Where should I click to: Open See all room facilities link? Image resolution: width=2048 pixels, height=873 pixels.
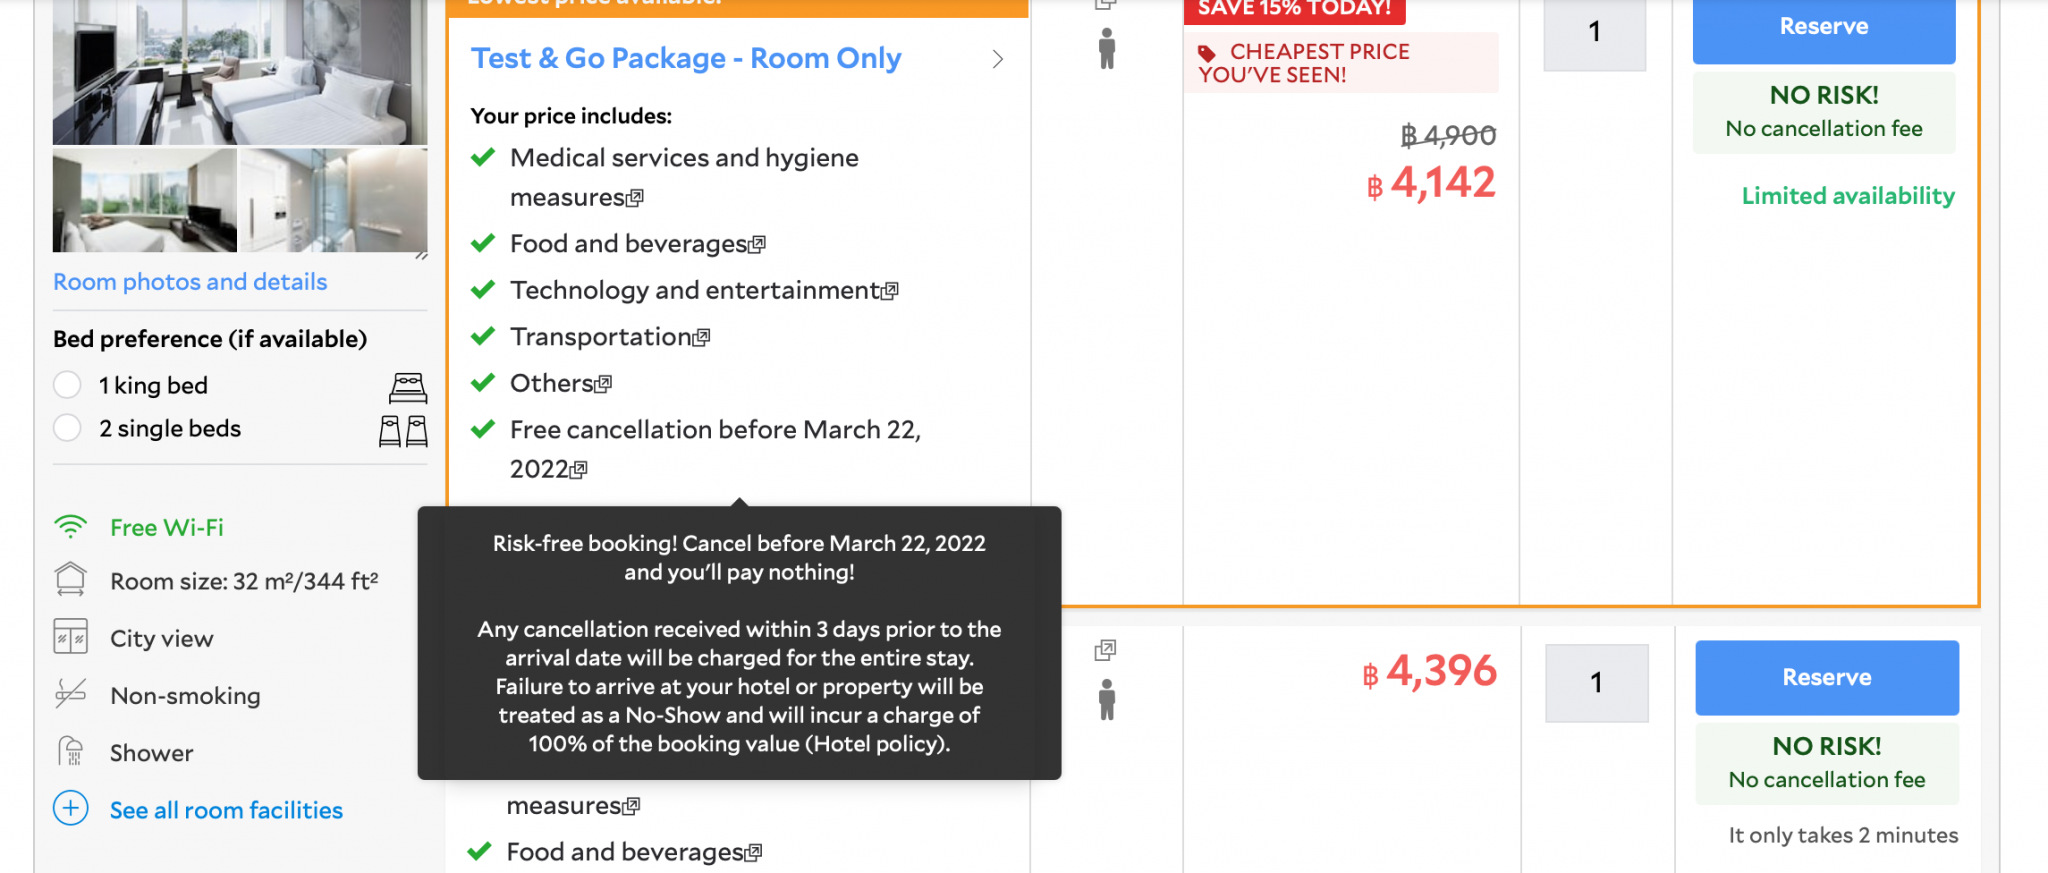tap(226, 810)
